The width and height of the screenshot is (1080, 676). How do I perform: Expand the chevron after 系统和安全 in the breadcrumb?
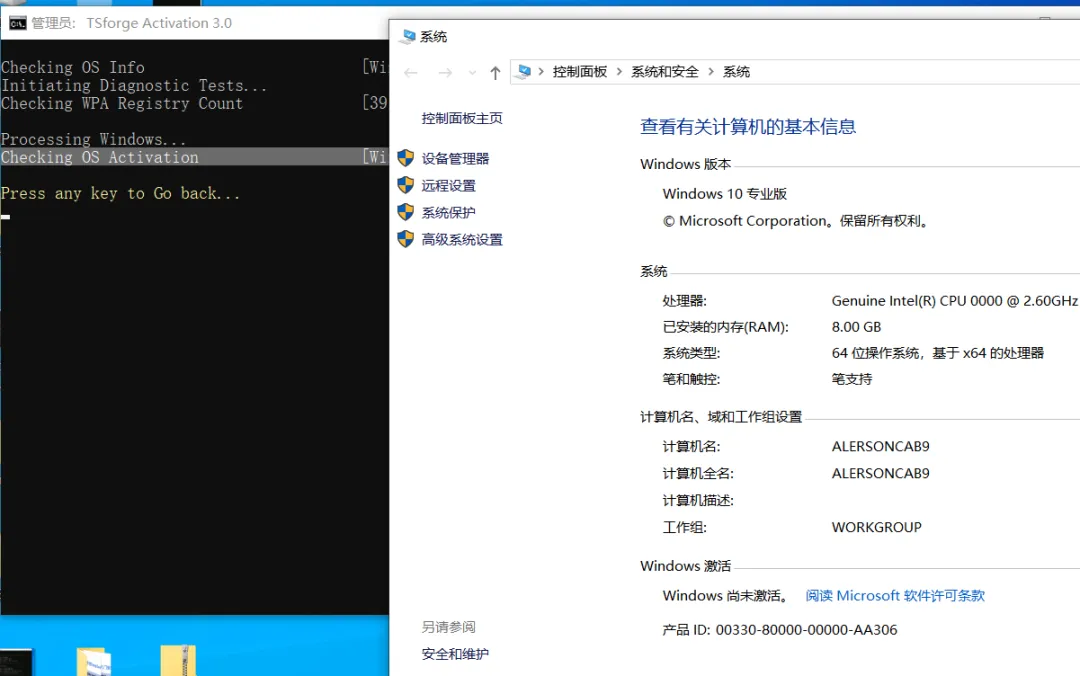711,72
